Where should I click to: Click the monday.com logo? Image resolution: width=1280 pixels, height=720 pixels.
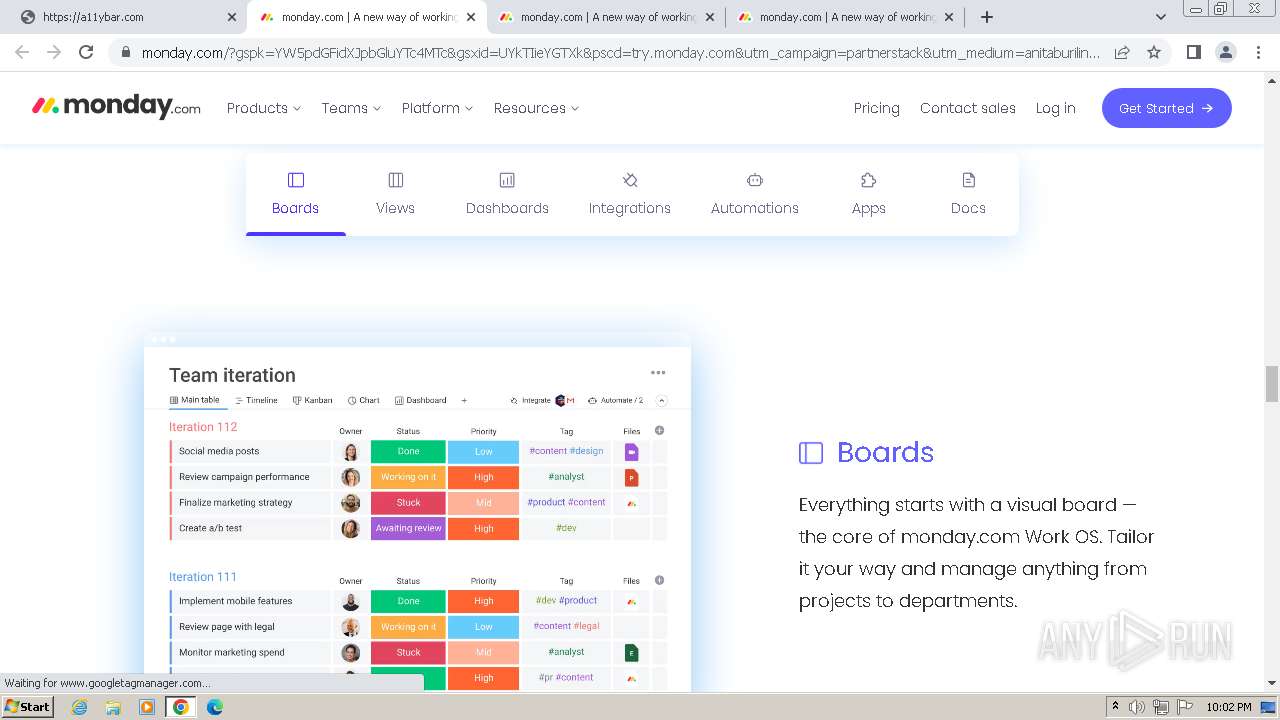pyautogui.click(x=116, y=107)
